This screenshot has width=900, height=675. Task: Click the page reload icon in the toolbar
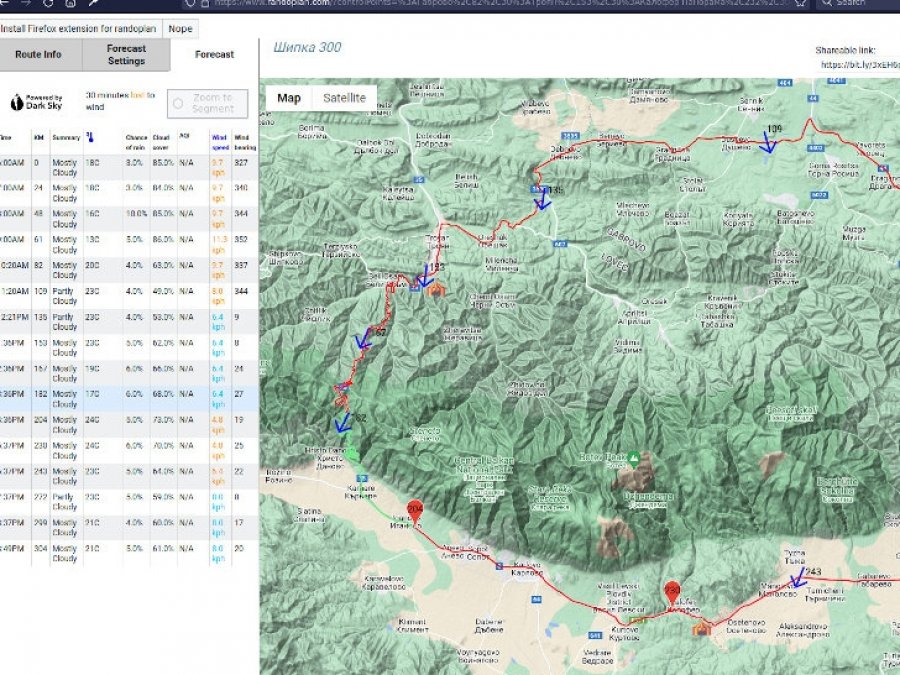coord(47,4)
